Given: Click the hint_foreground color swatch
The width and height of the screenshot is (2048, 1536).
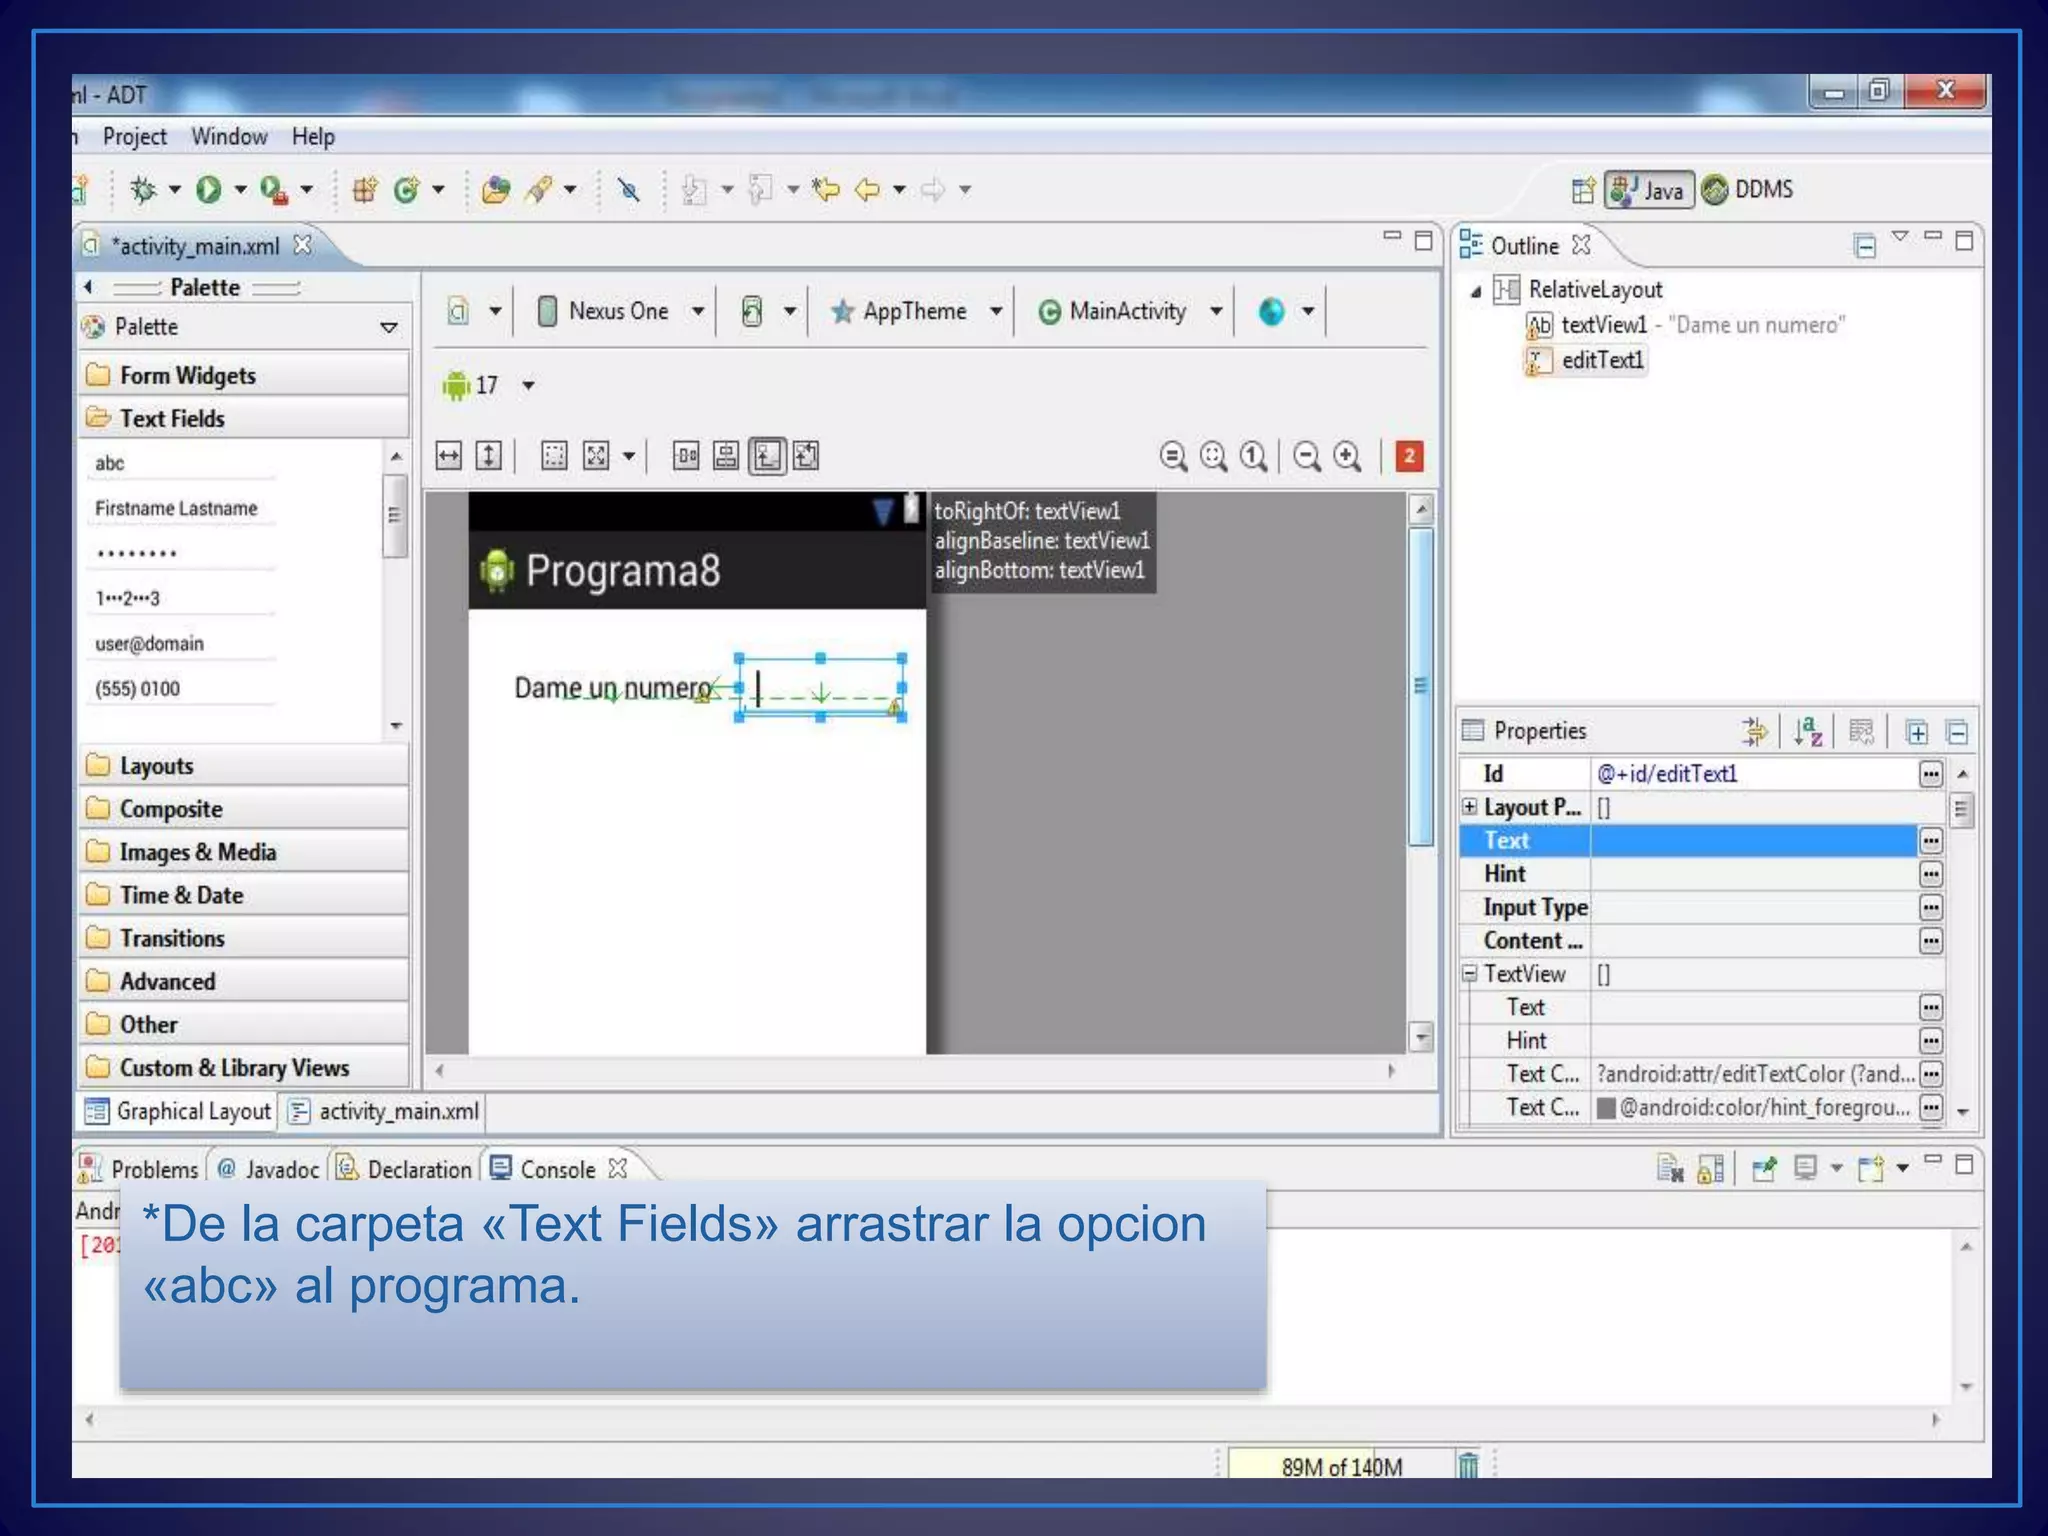Looking at the screenshot, I should (x=1607, y=1108).
